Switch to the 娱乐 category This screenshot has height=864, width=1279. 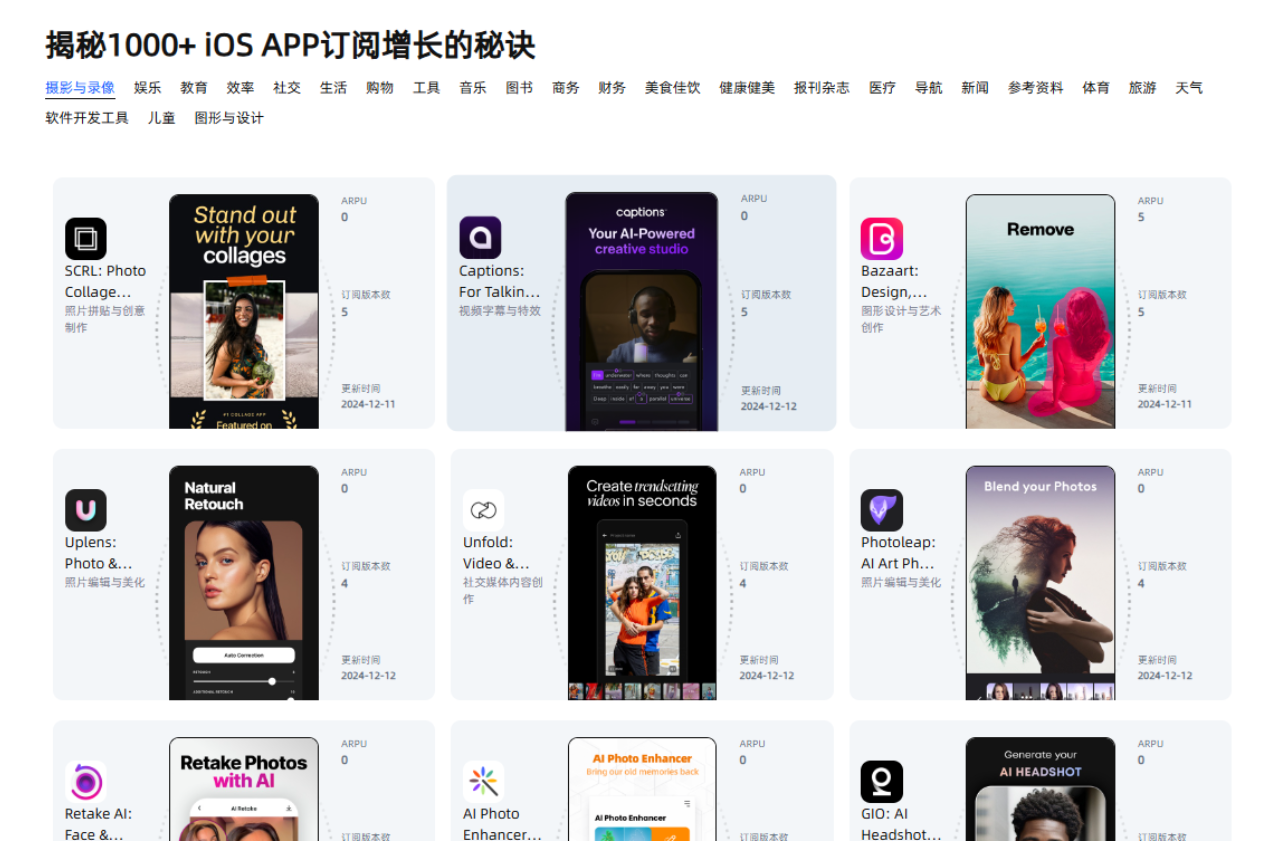(x=147, y=88)
